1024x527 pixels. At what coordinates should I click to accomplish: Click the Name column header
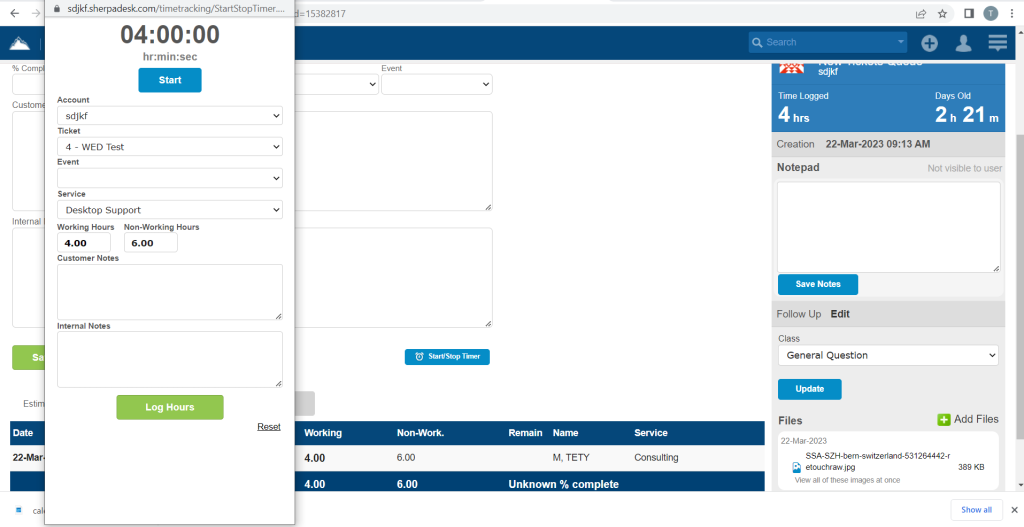(x=566, y=433)
